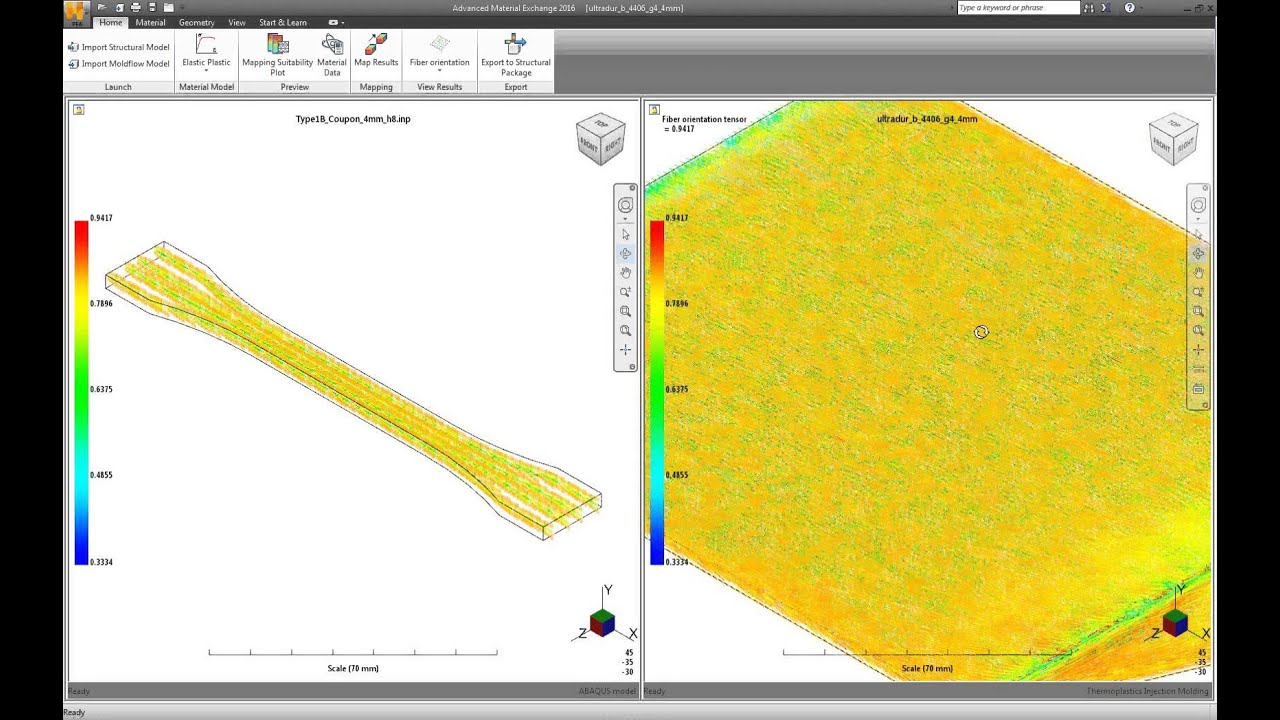Click the Print quick access icon
The width and height of the screenshot is (1280, 720).
[x=136, y=8]
